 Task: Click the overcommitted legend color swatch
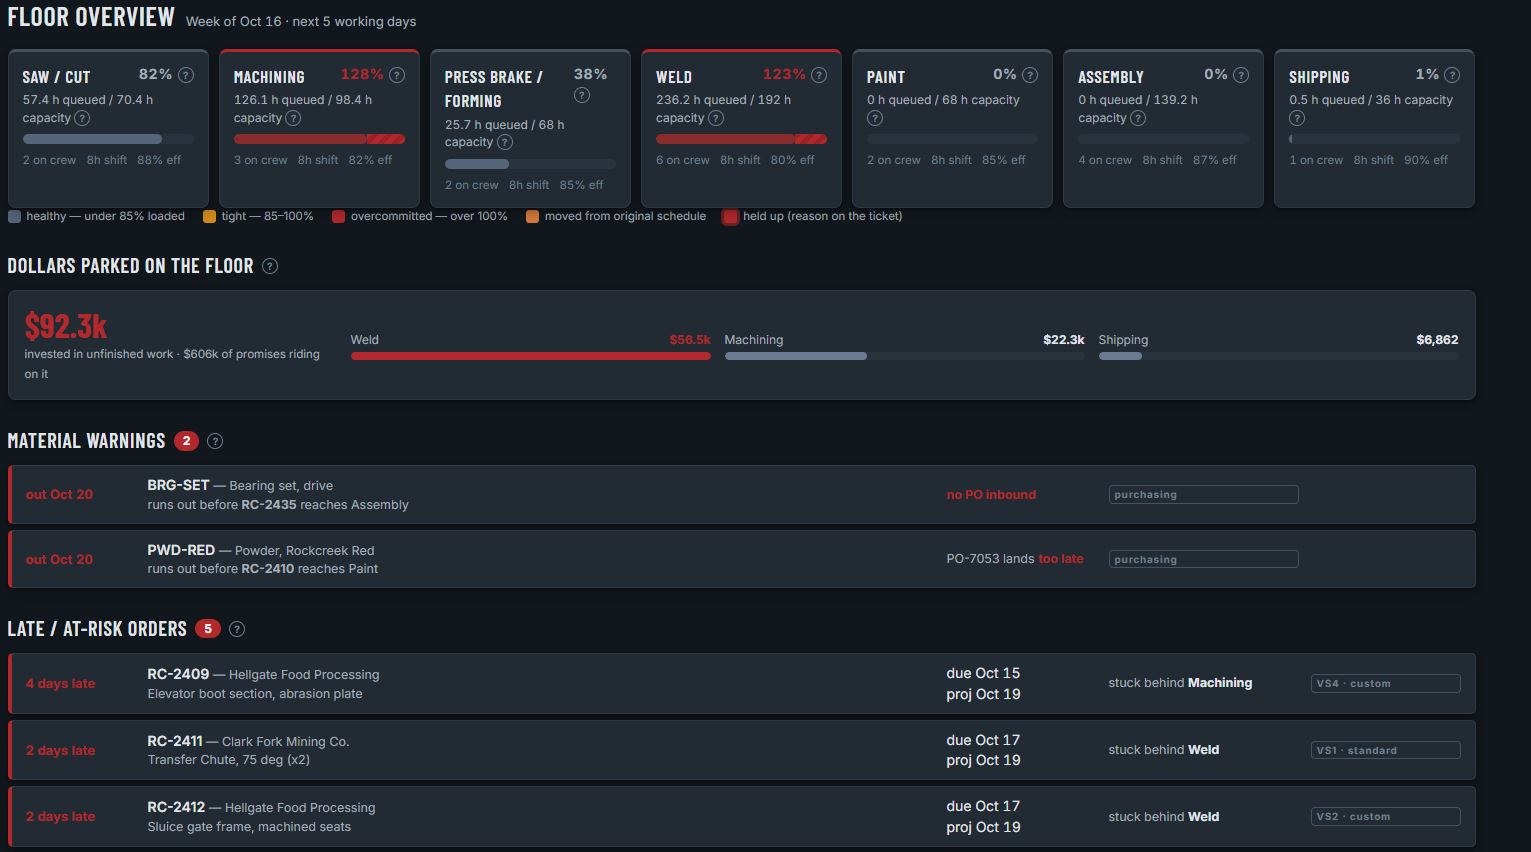point(338,216)
